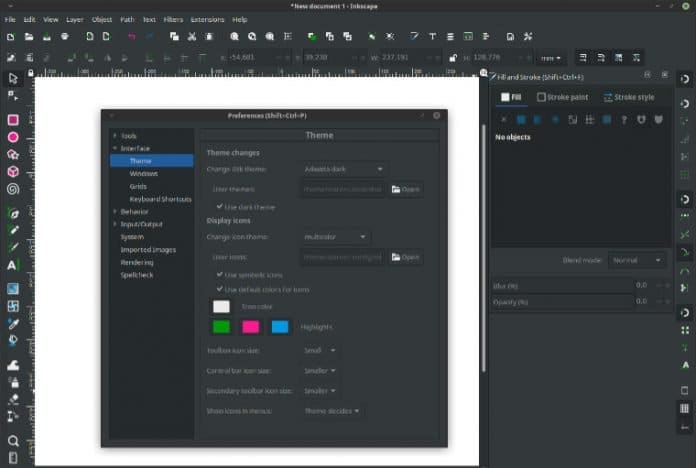Select the Rectangle tool
Image resolution: width=696 pixels, height=468 pixels.
(x=13, y=120)
